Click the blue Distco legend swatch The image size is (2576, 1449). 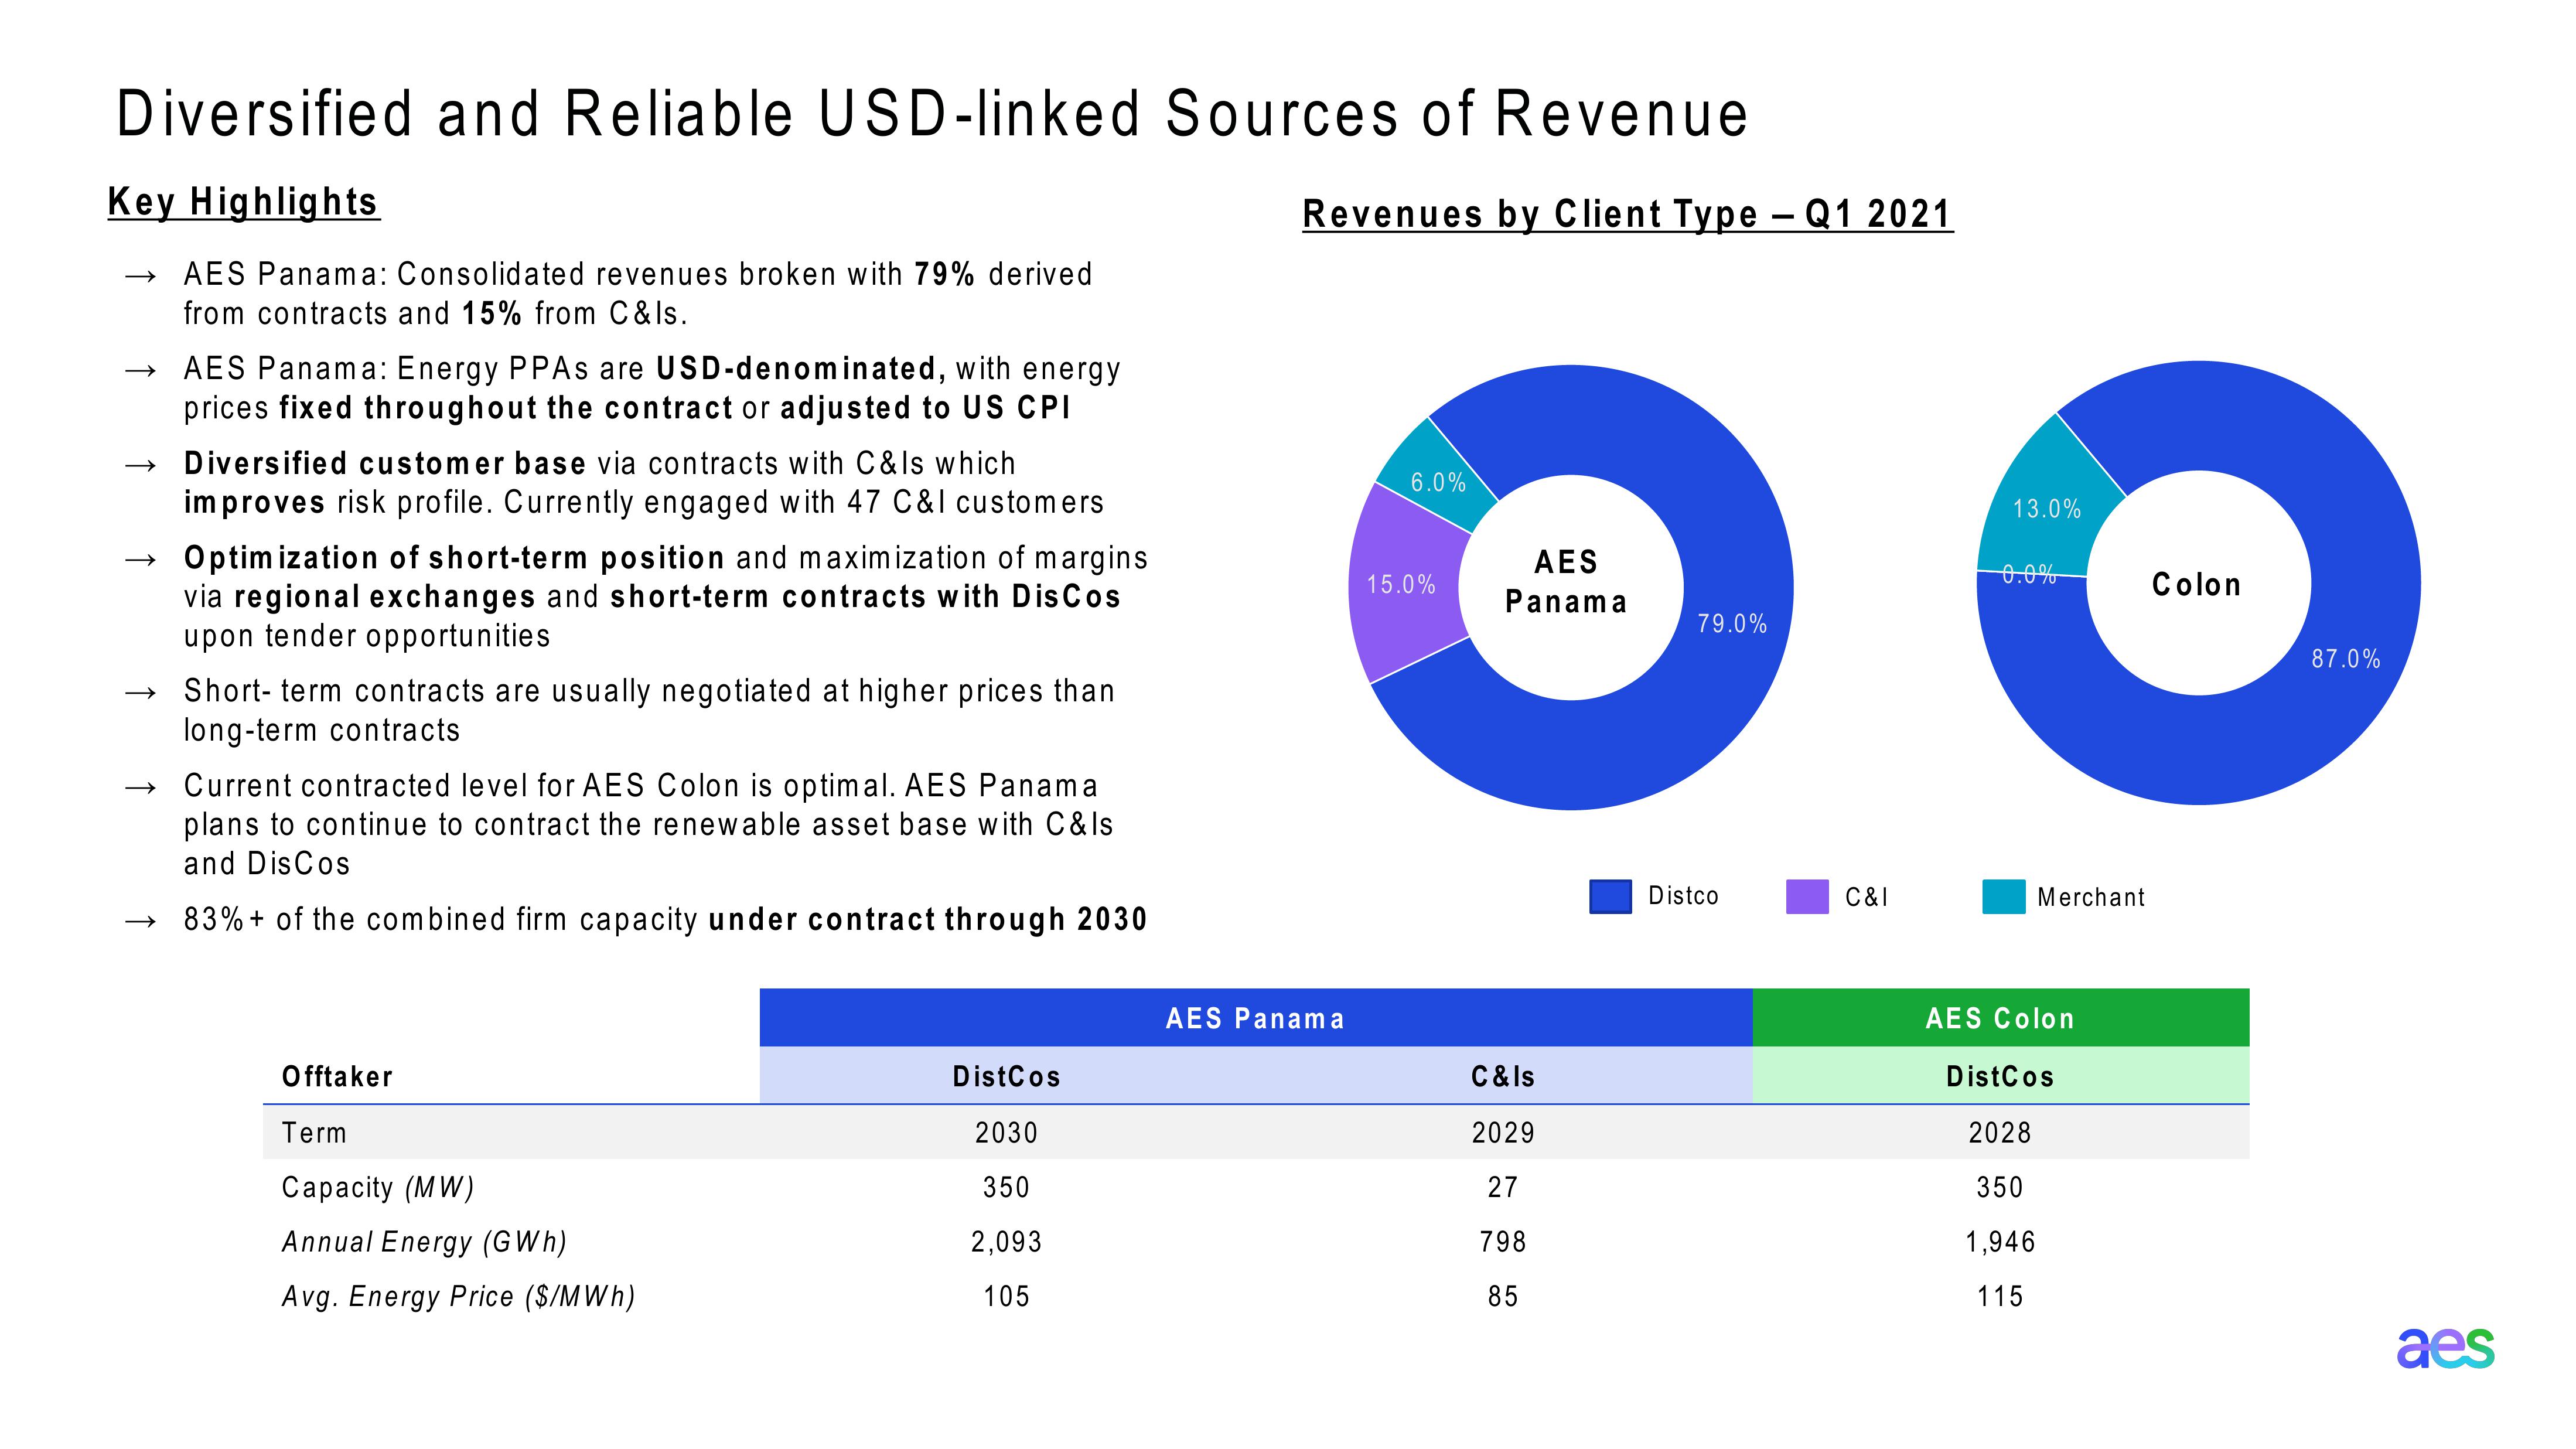click(x=1610, y=897)
